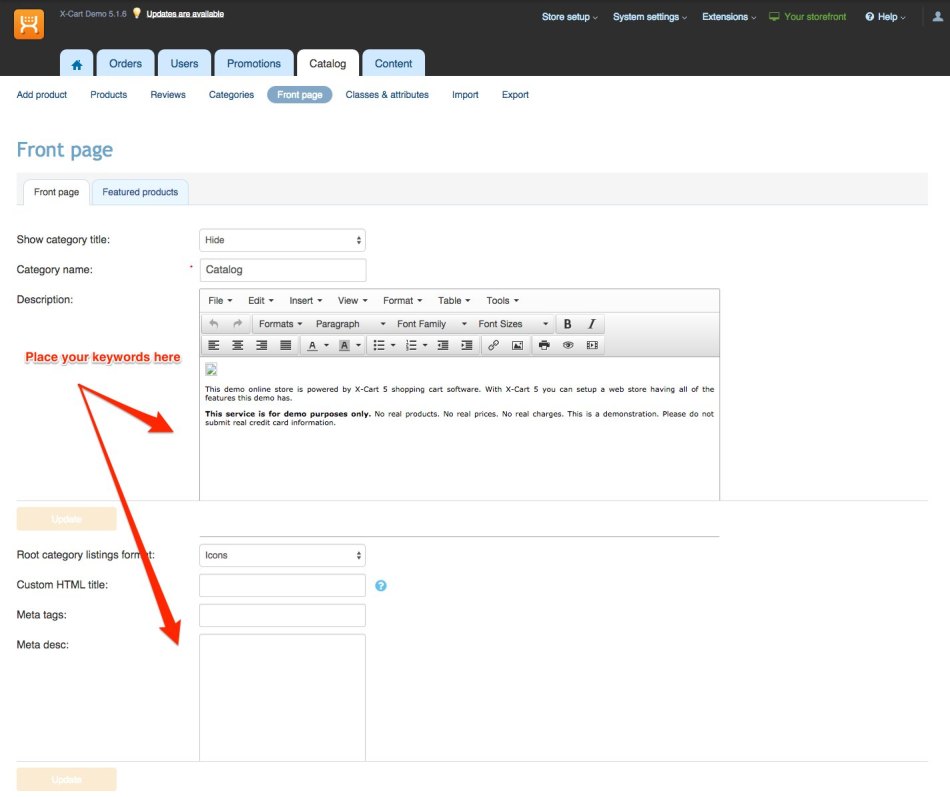
Task: Insert an image in the description editor
Action: point(518,345)
